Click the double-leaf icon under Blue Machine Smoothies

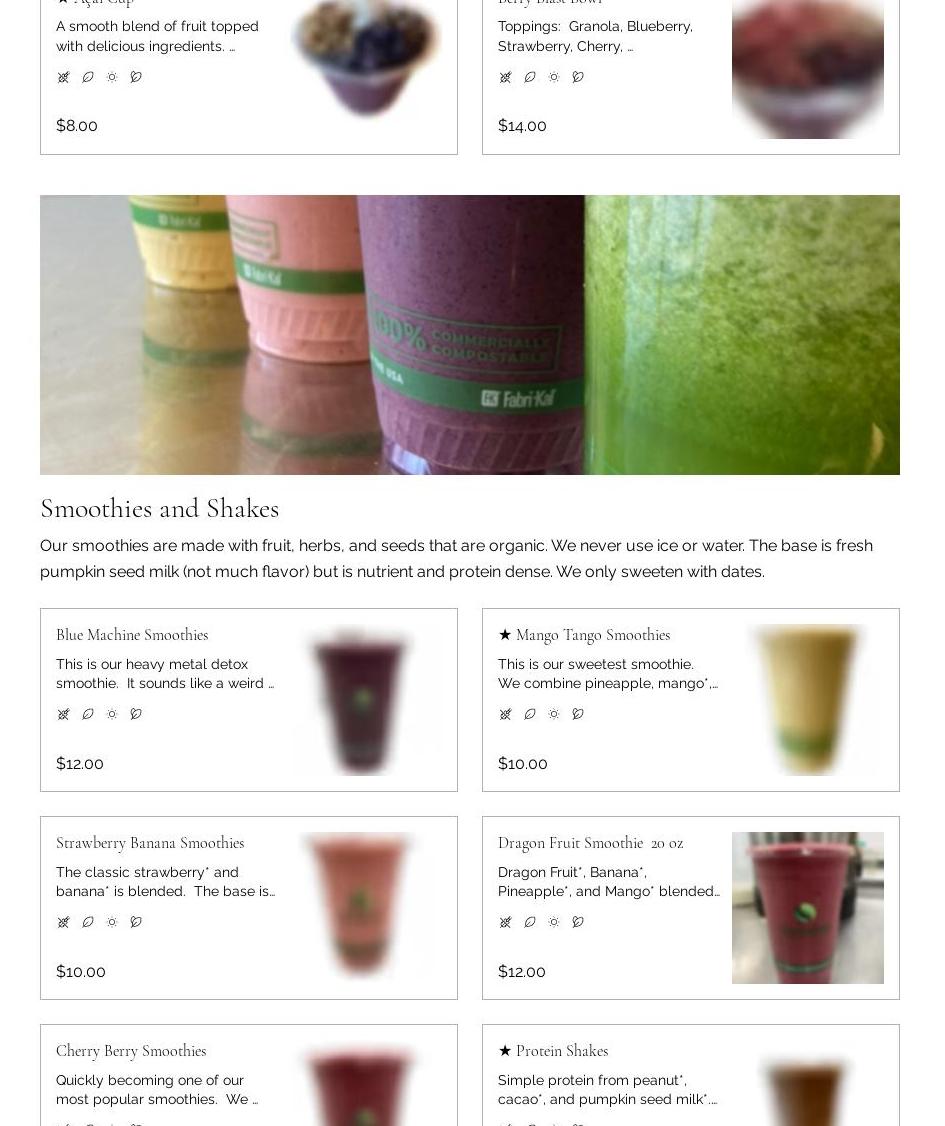(x=136, y=714)
